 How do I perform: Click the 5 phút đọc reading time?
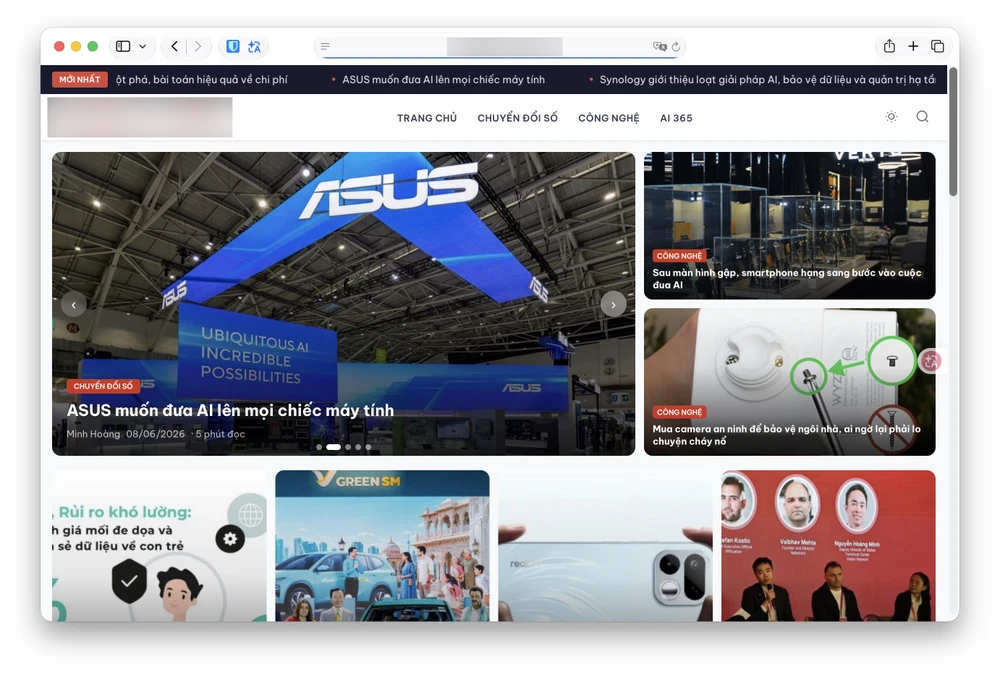point(220,434)
